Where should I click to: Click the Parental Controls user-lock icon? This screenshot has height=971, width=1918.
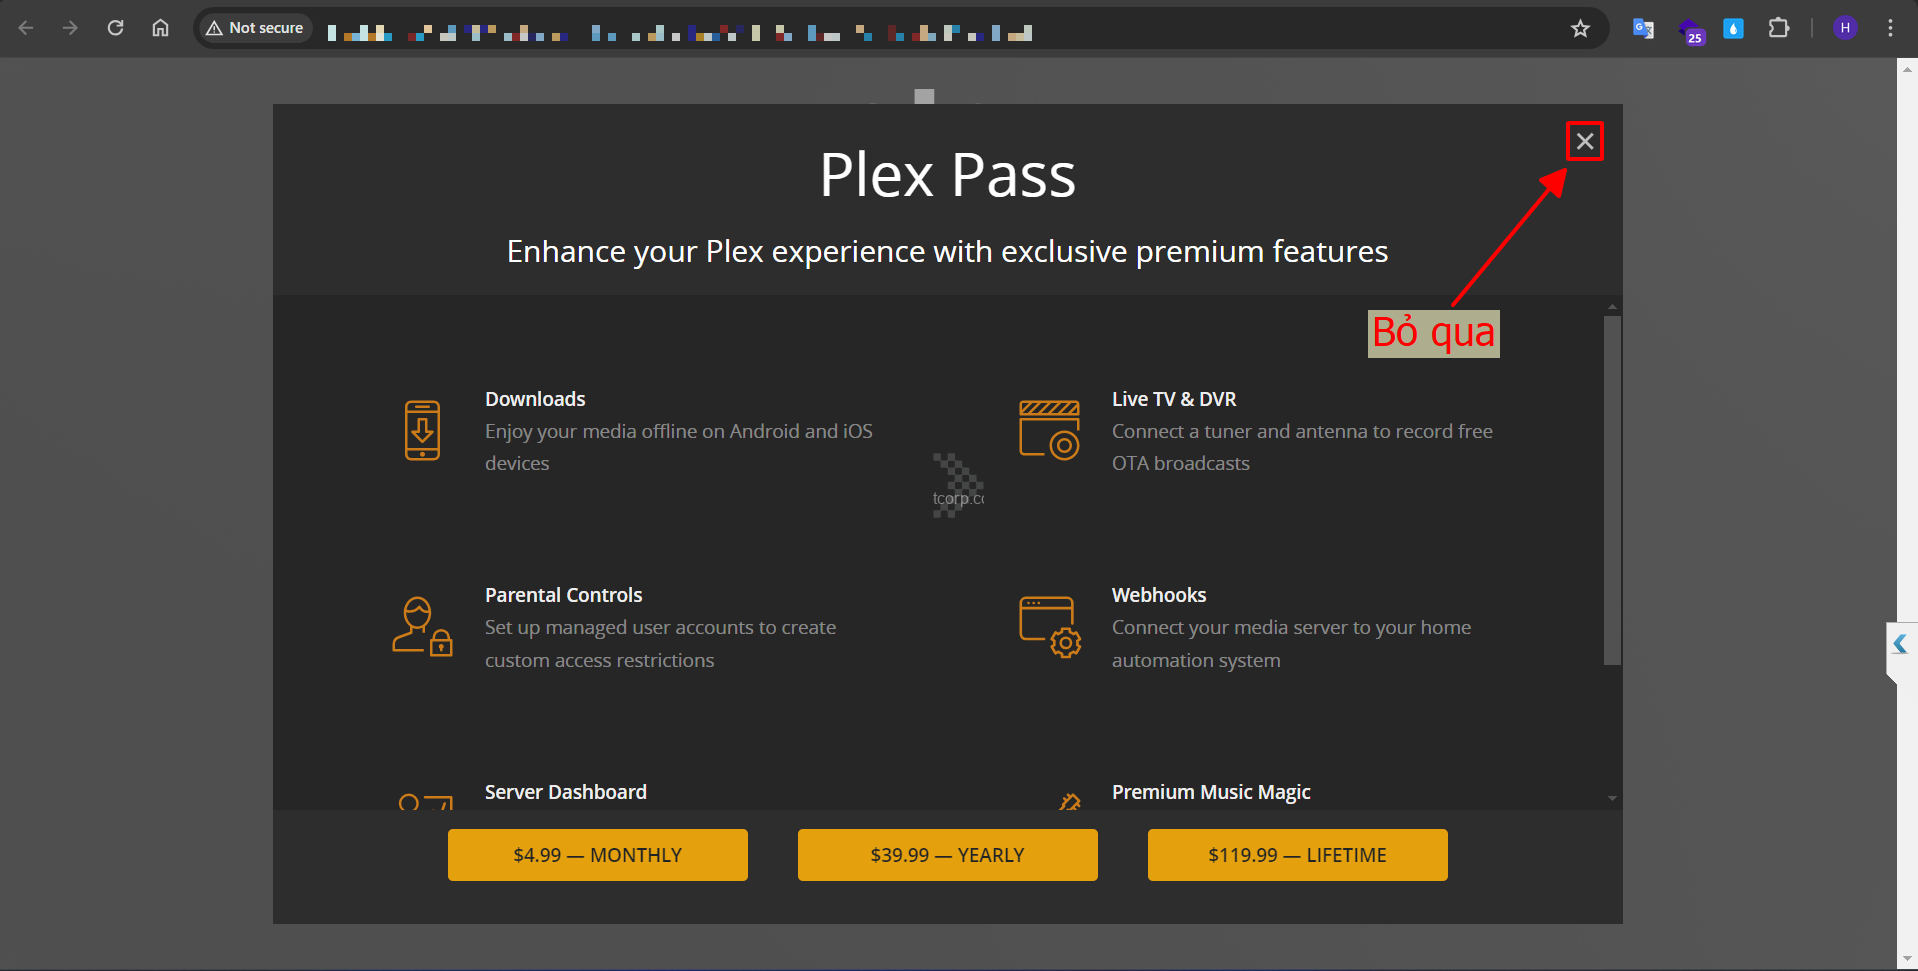(x=422, y=626)
